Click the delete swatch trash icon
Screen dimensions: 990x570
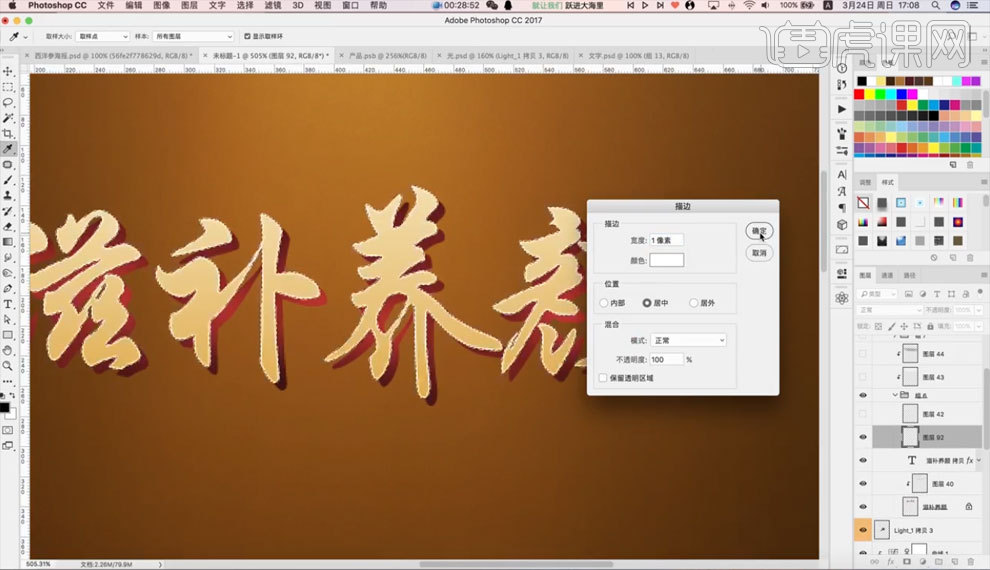click(x=968, y=164)
